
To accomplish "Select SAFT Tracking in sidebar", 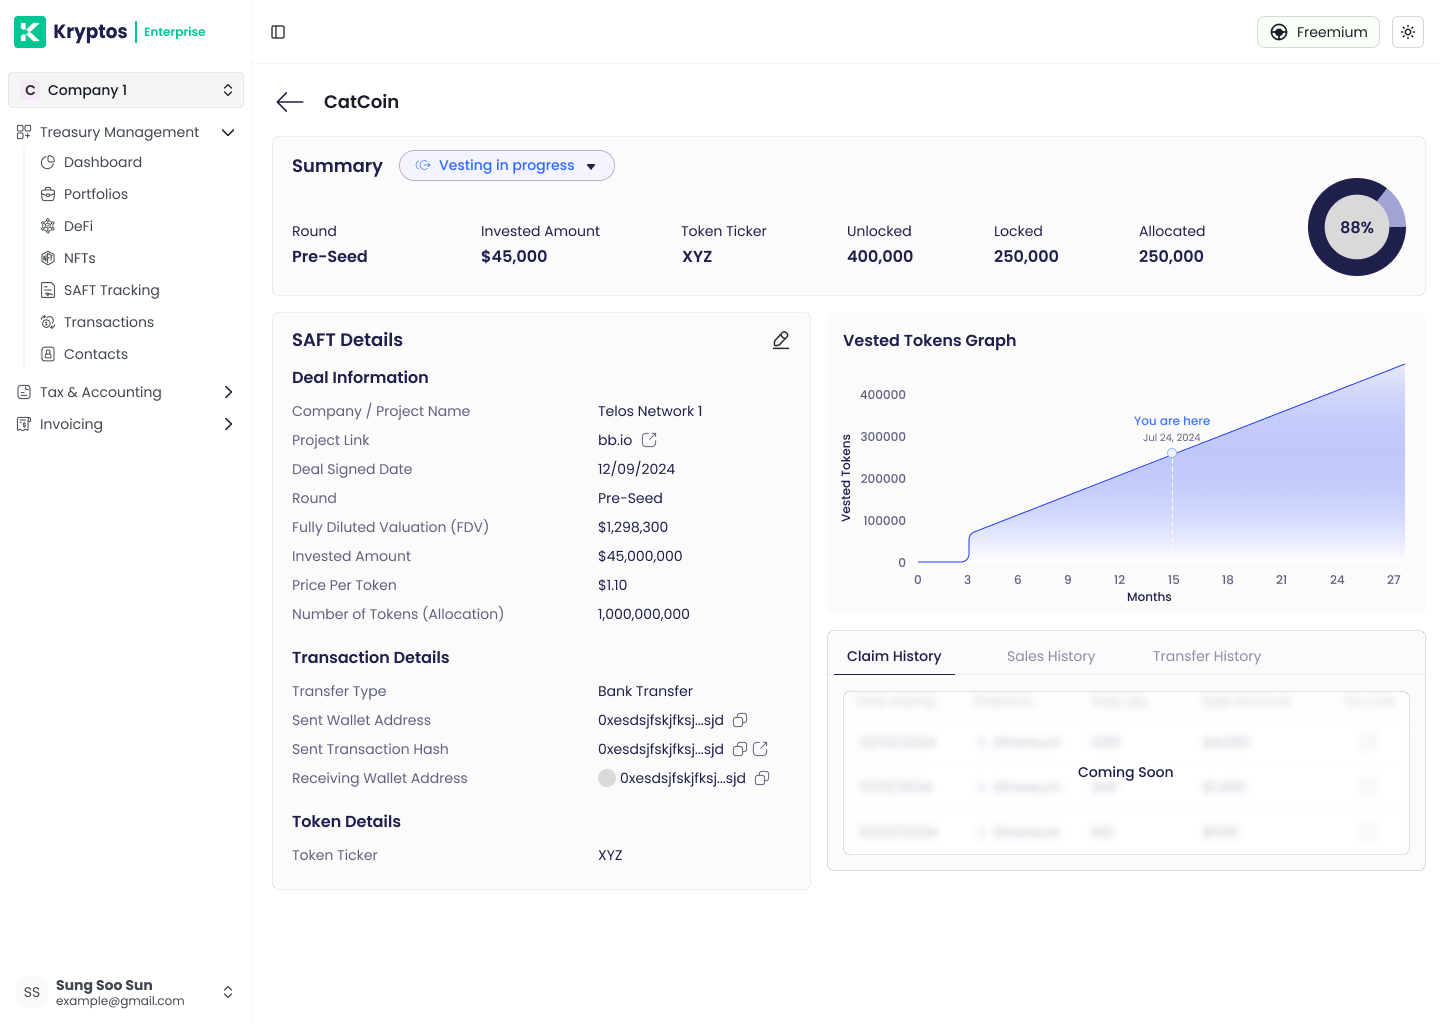I will (x=111, y=290).
